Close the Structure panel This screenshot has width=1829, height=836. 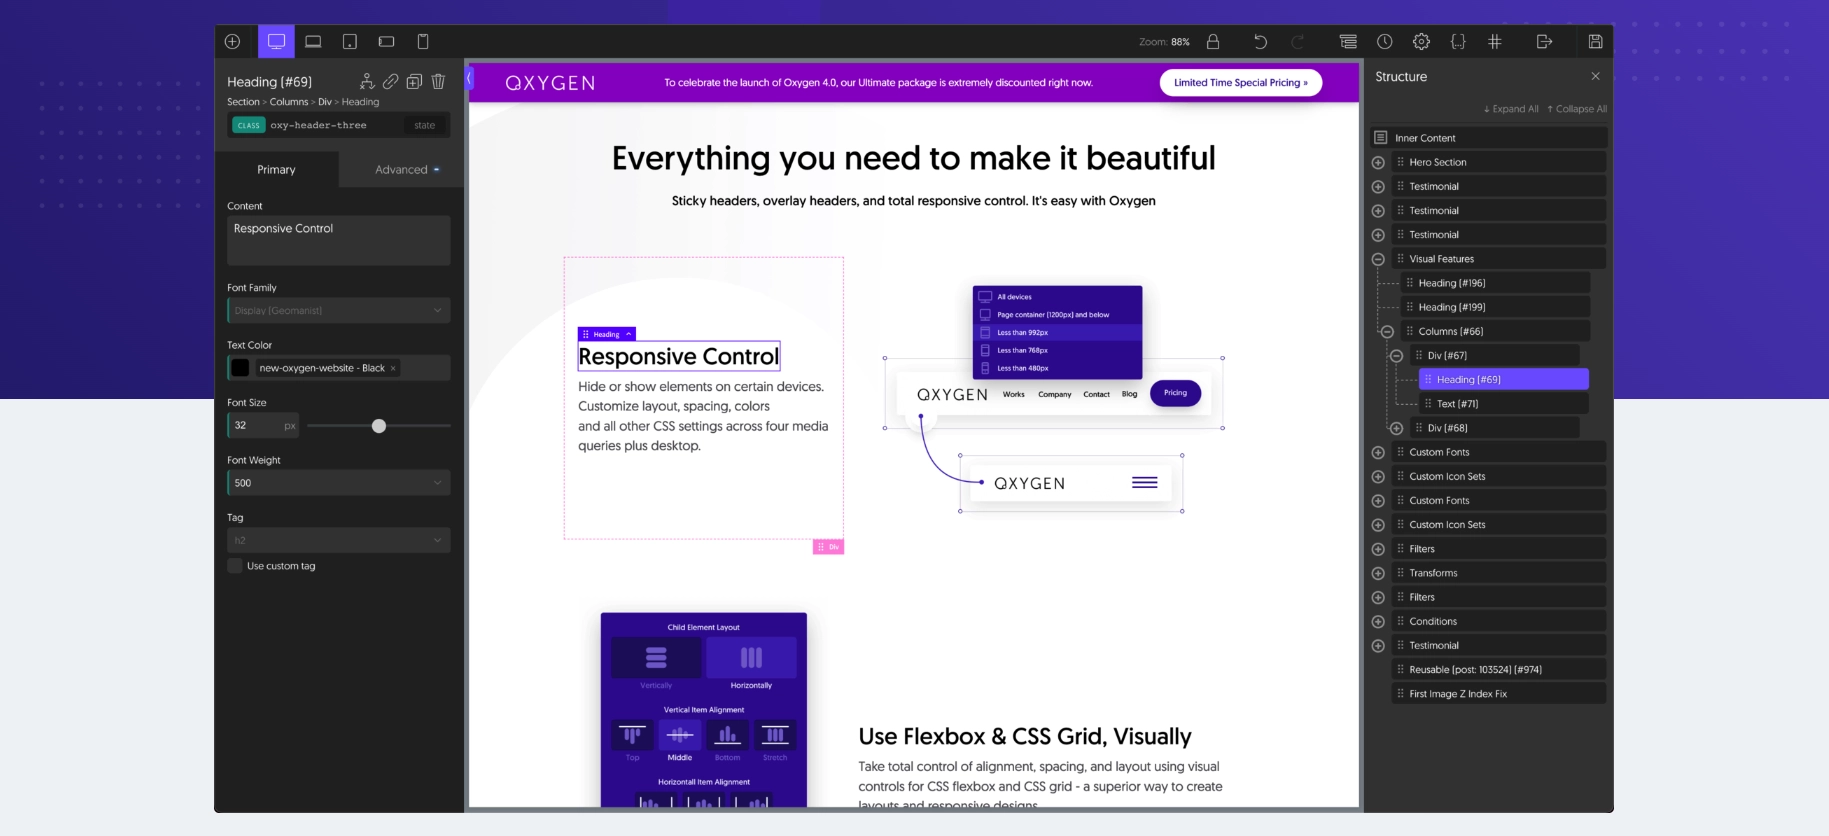tap(1595, 76)
